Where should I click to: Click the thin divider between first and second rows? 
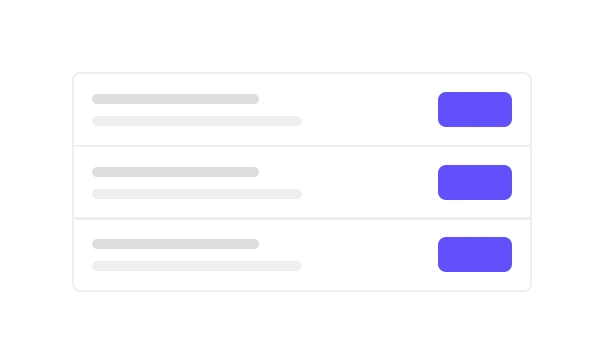coord(302,146)
